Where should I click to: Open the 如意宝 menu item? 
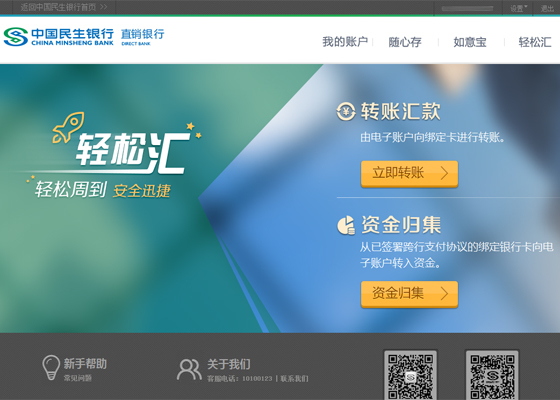point(470,42)
